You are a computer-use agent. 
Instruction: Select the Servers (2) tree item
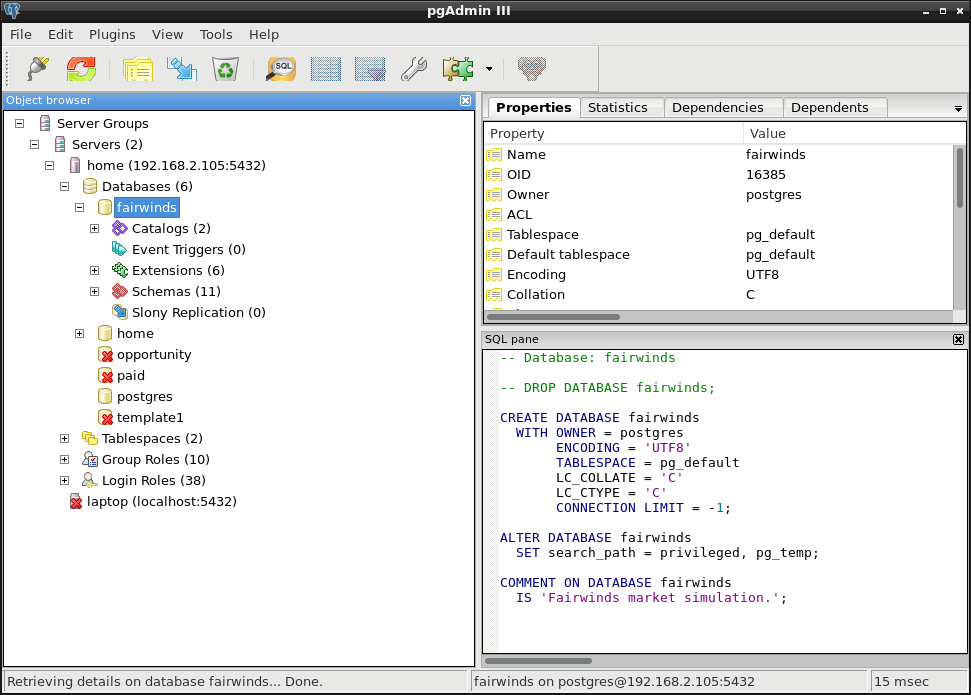click(x=107, y=145)
